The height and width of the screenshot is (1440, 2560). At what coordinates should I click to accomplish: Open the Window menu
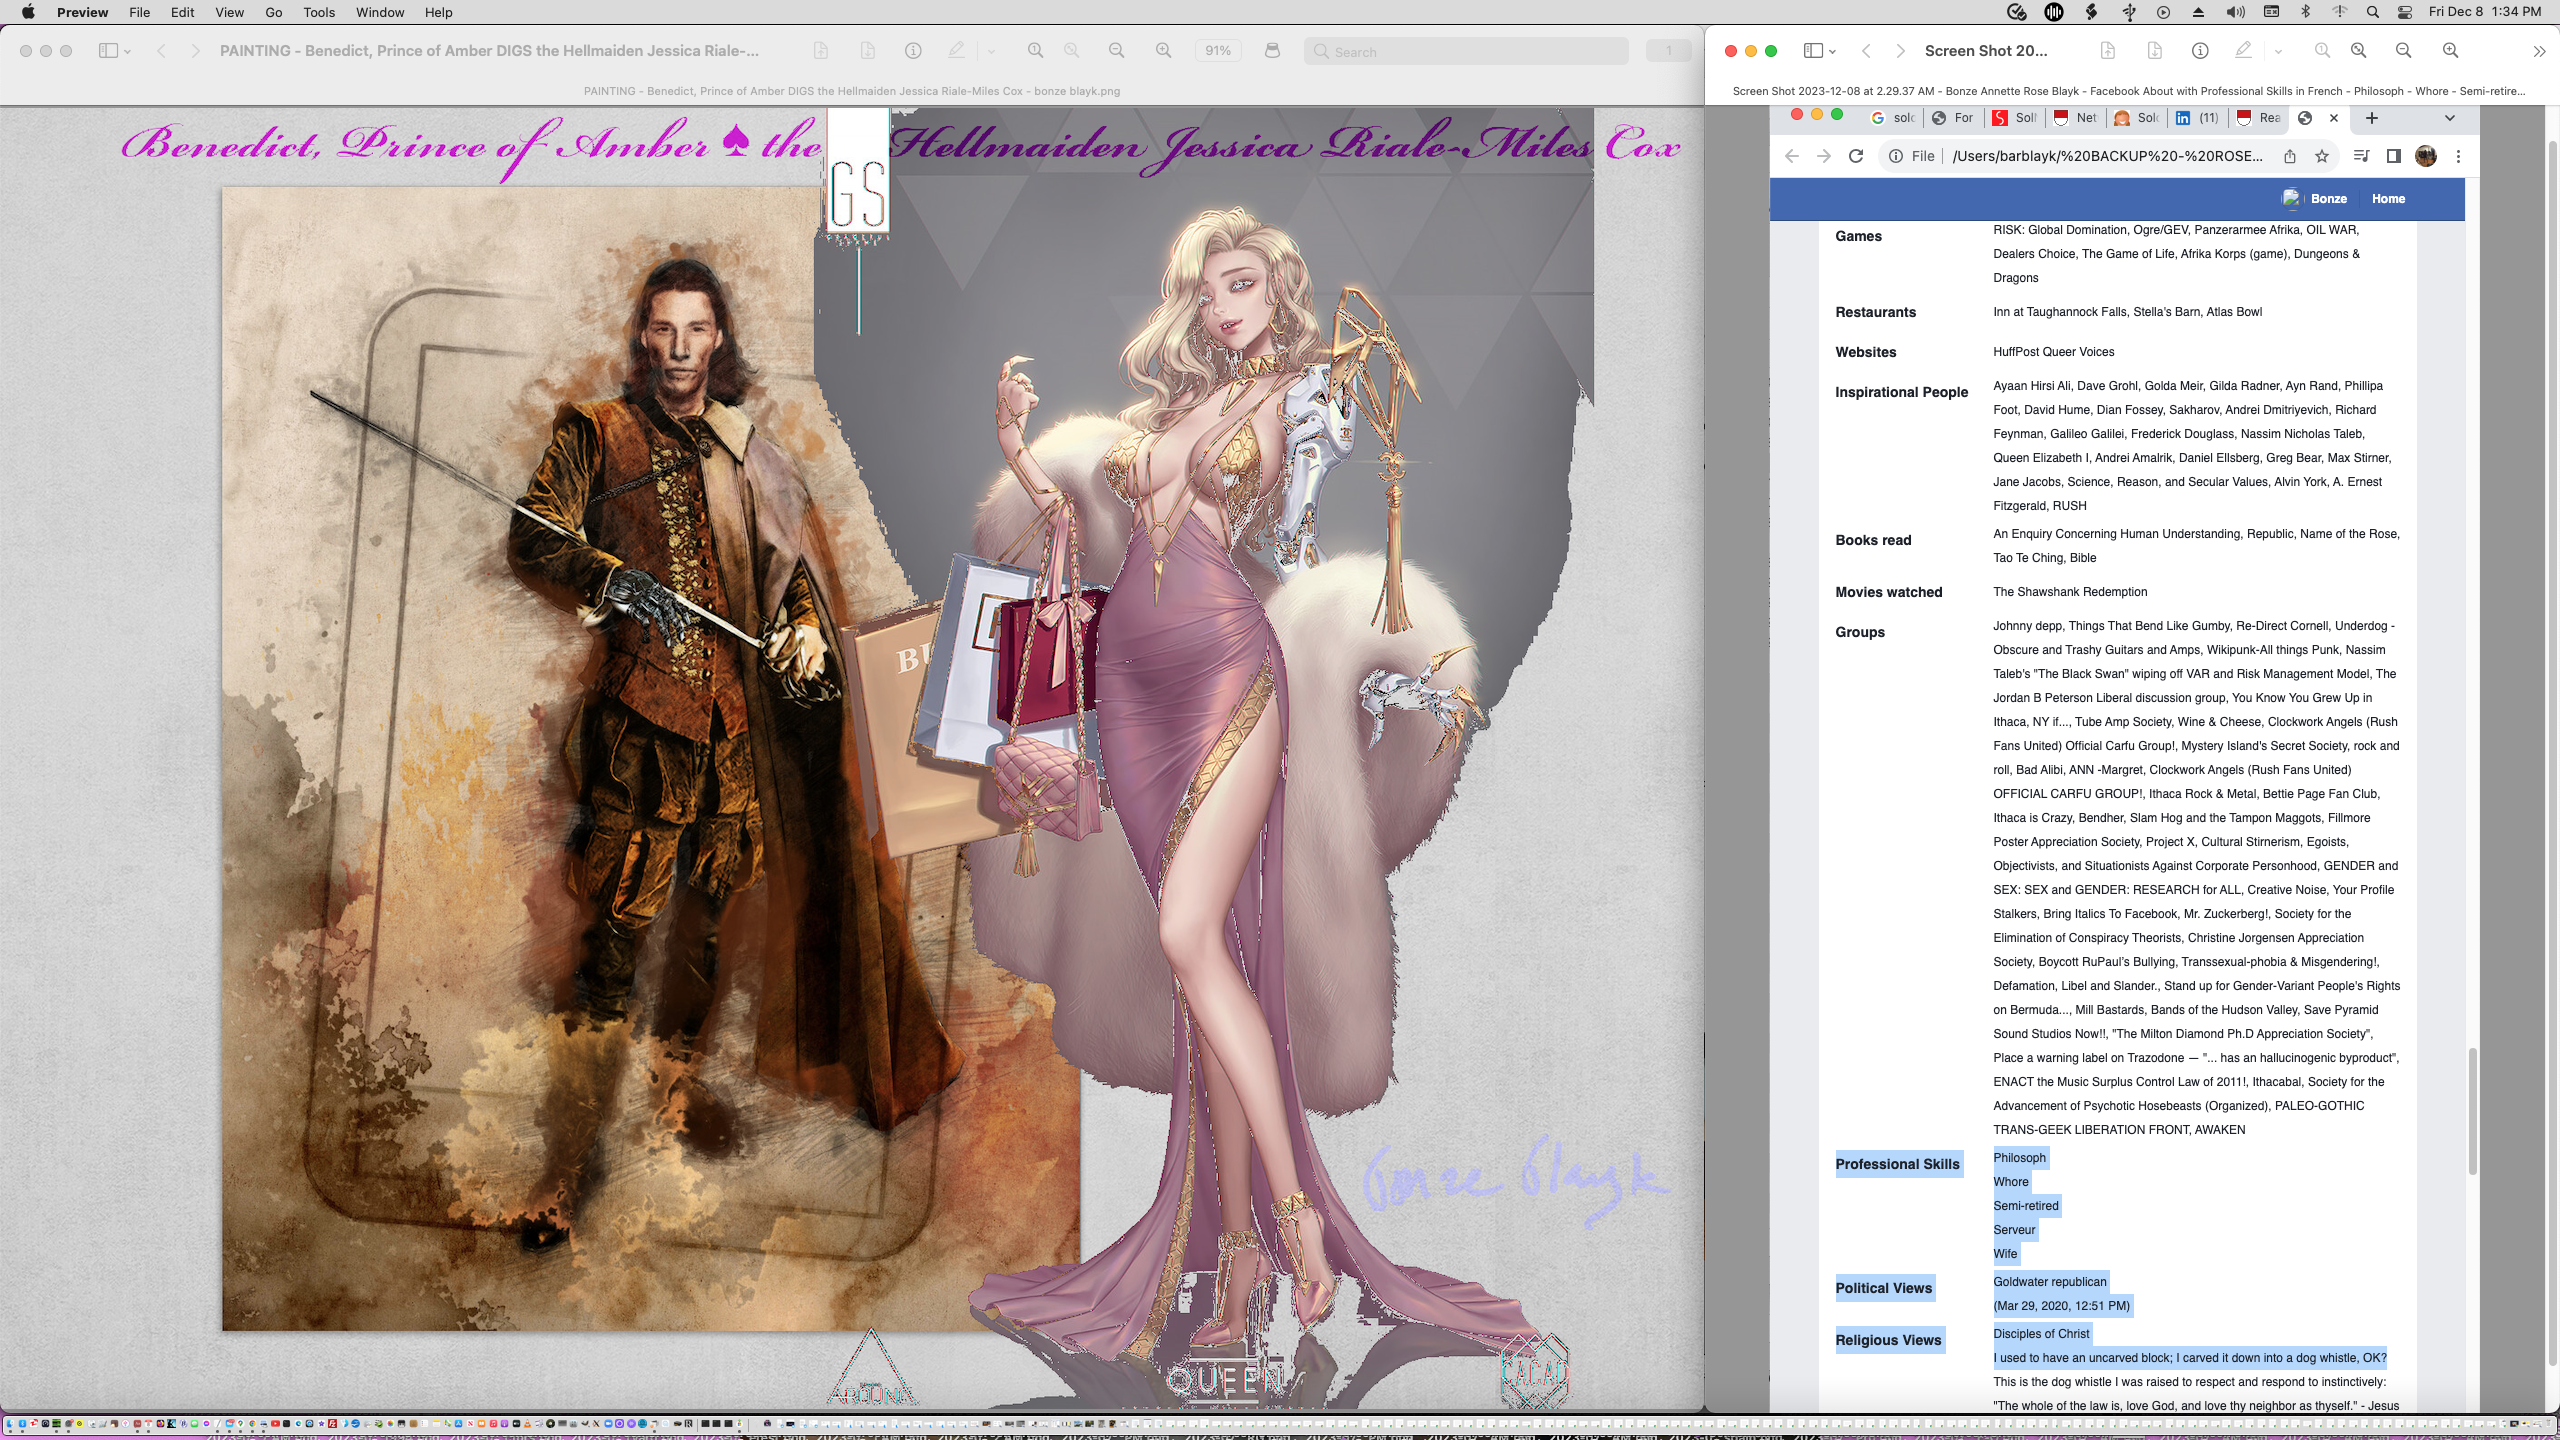(x=380, y=12)
